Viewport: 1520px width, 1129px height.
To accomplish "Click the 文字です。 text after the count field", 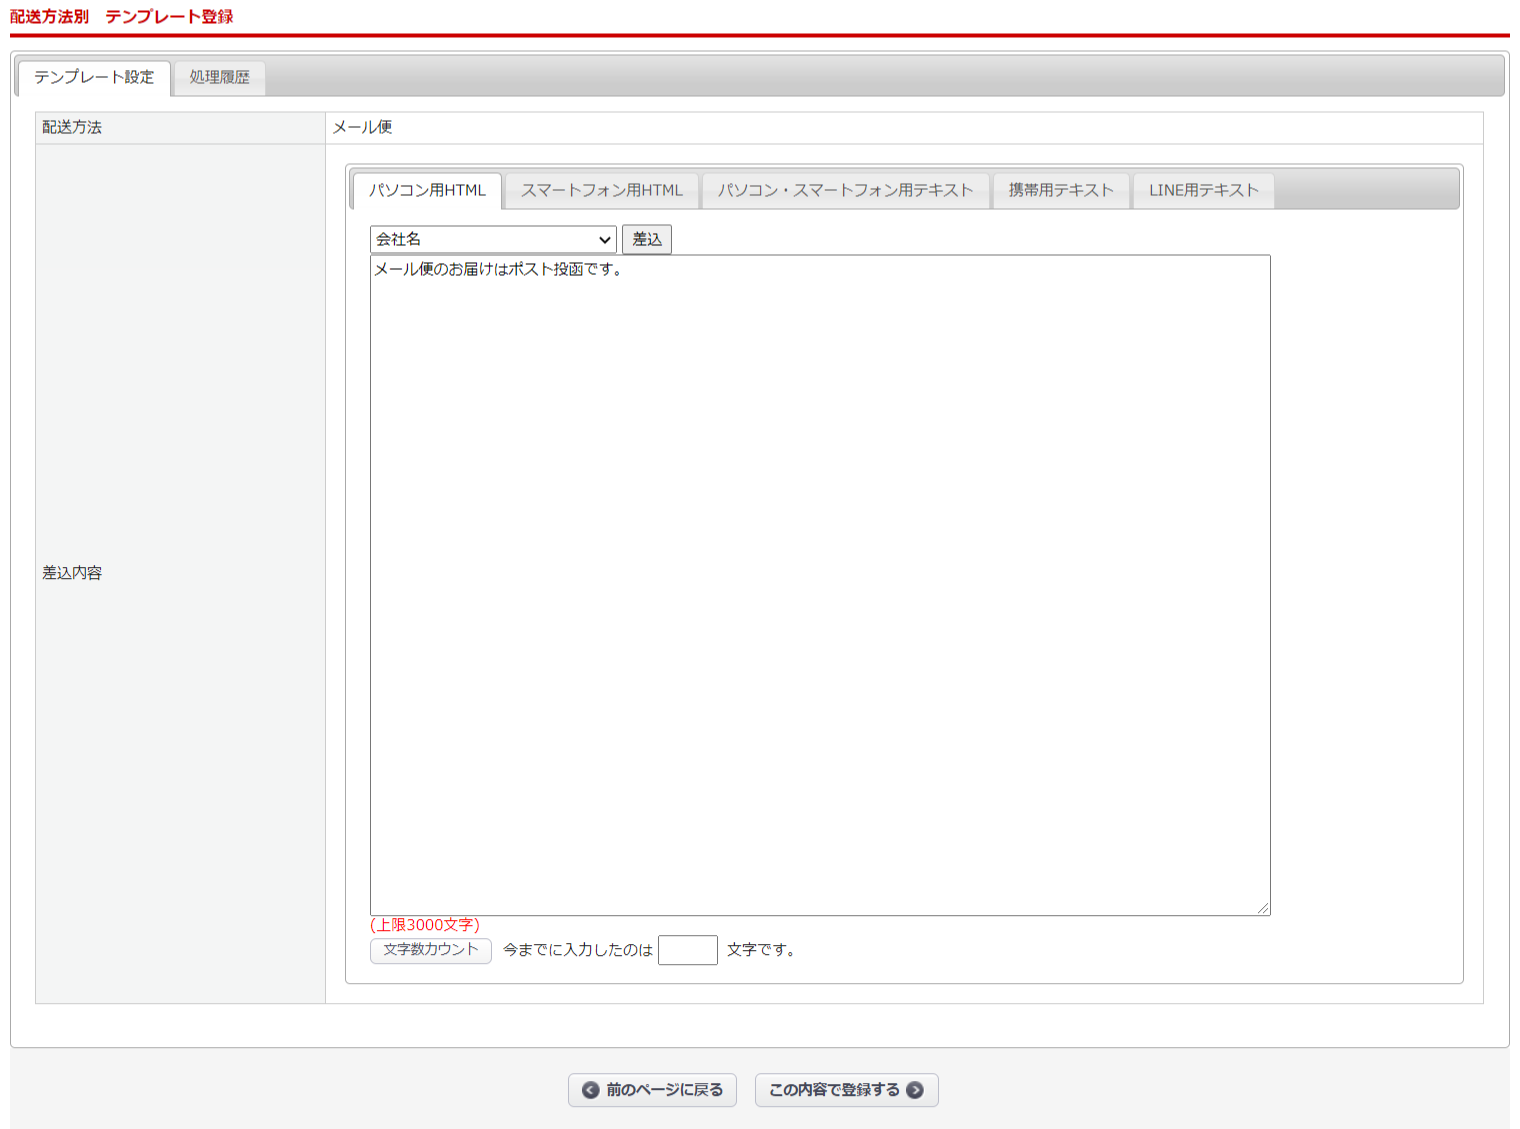I will click(x=761, y=950).
